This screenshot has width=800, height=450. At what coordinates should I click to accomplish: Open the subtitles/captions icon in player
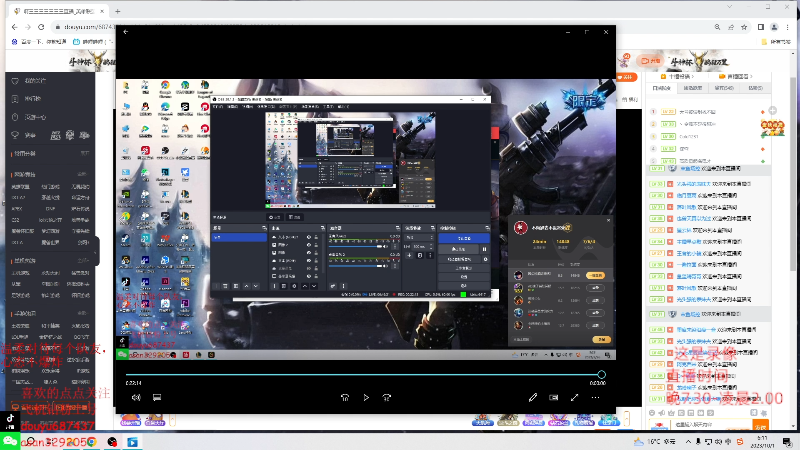(157, 397)
